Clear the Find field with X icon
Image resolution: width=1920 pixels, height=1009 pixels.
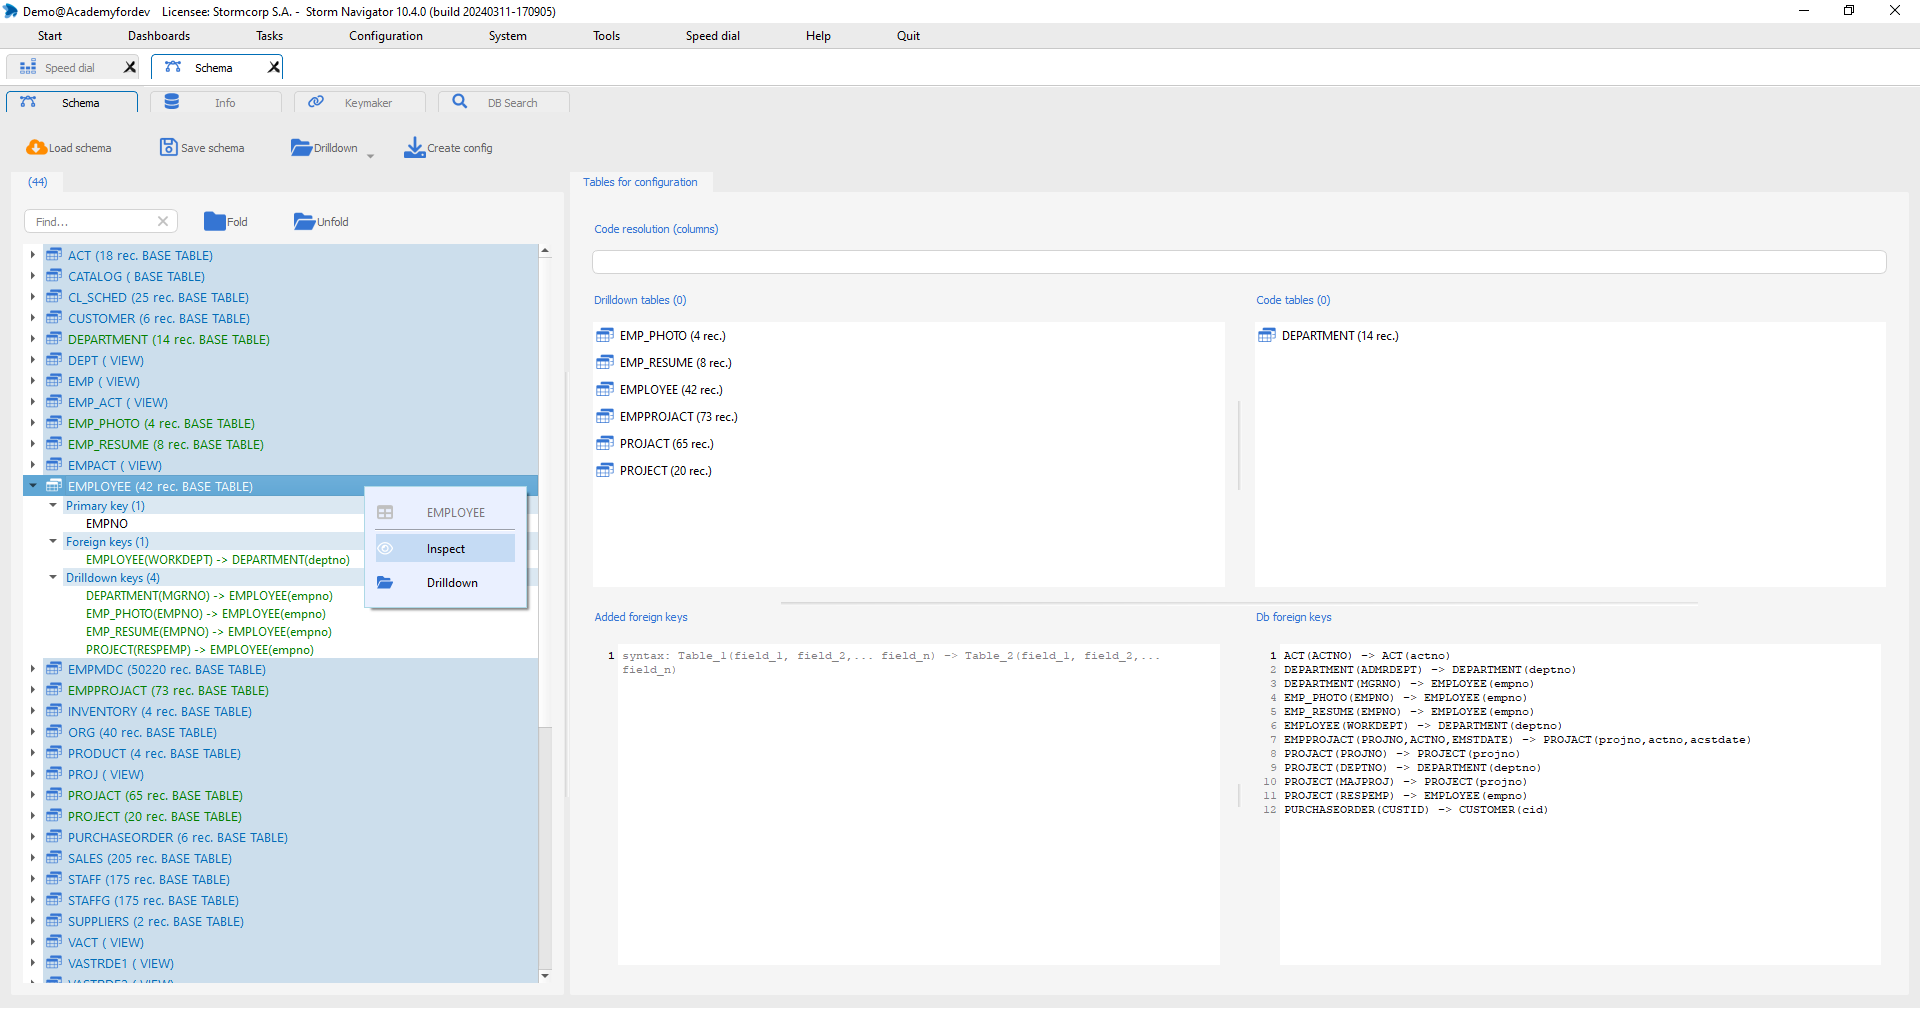[x=163, y=222]
